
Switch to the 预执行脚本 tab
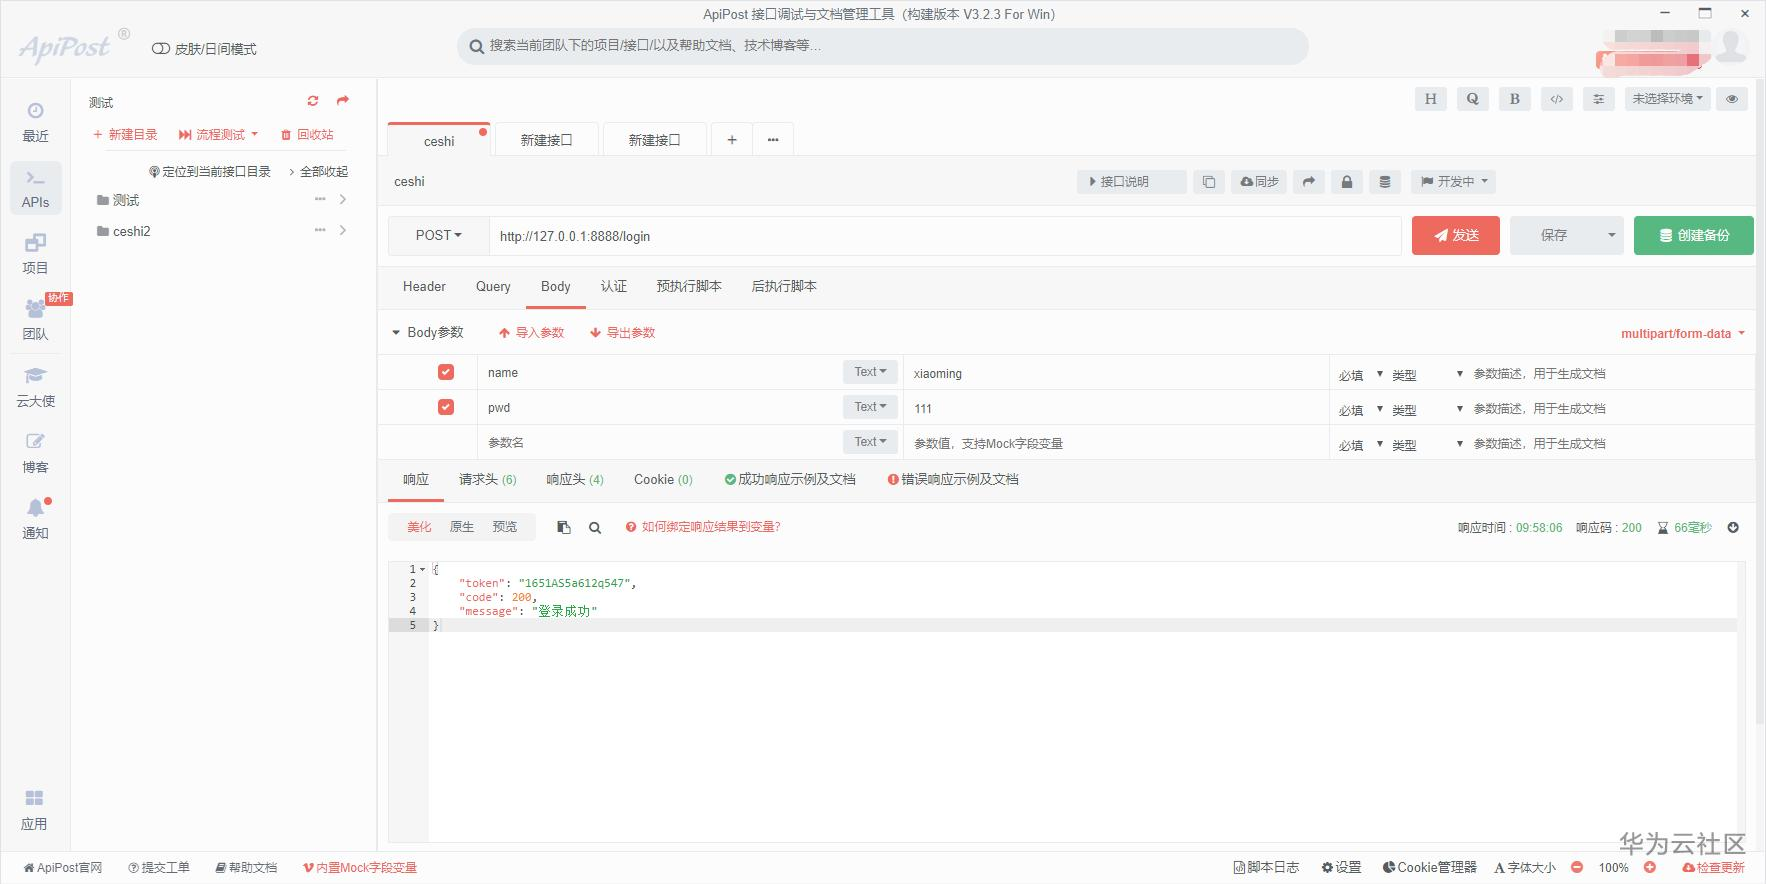(x=689, y=286)
